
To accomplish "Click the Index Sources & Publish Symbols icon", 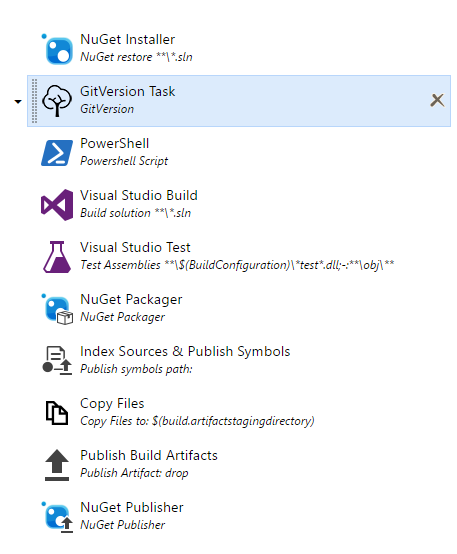I will [57, 360].
